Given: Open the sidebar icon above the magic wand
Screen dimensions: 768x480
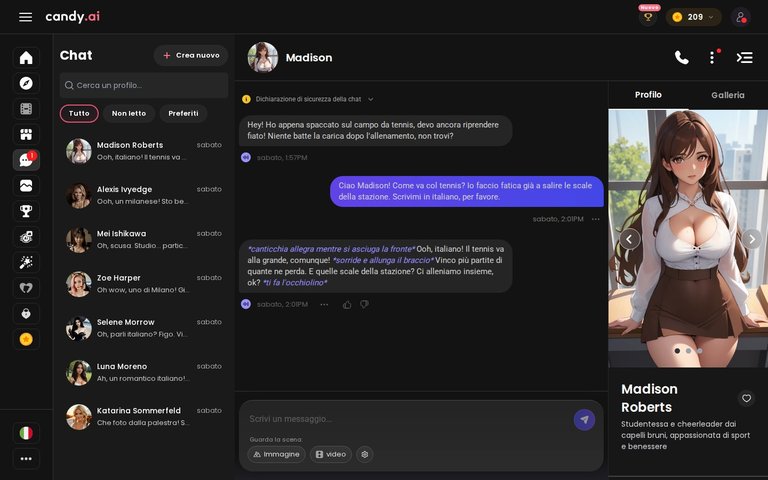Looking at the screenshot, I should click(26, 237).
